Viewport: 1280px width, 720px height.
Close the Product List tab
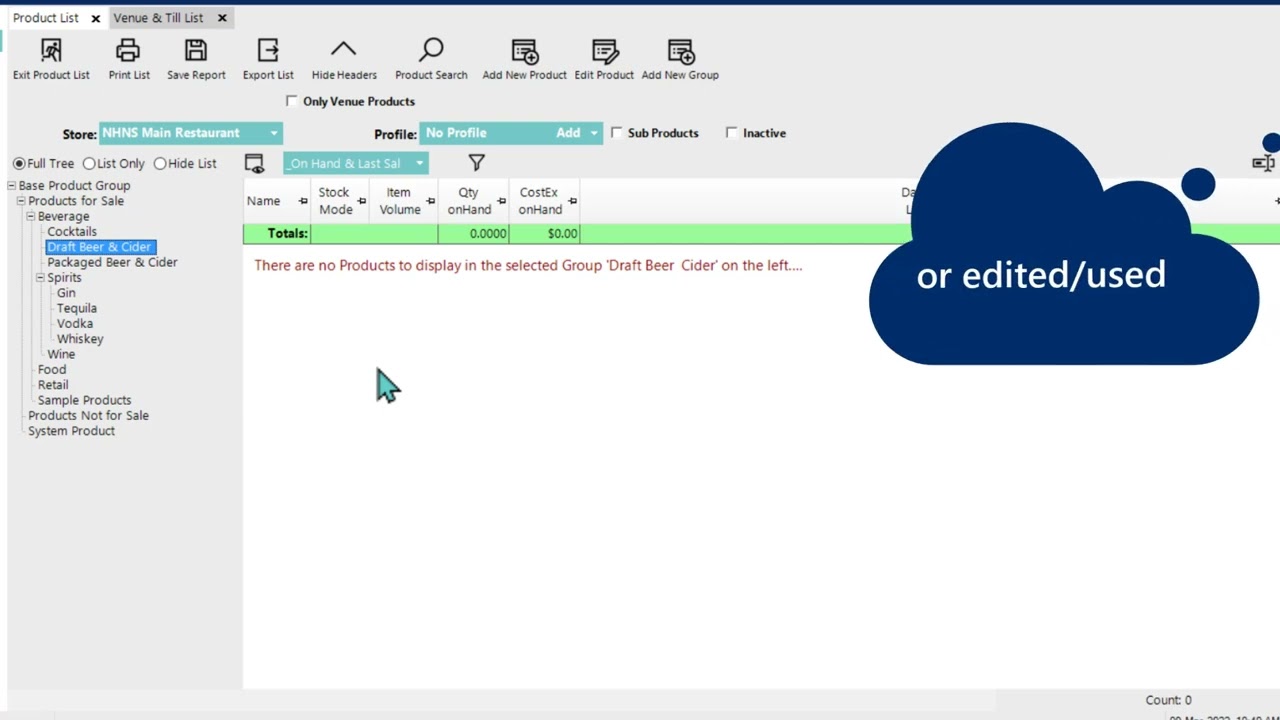[x=95, y=18]
